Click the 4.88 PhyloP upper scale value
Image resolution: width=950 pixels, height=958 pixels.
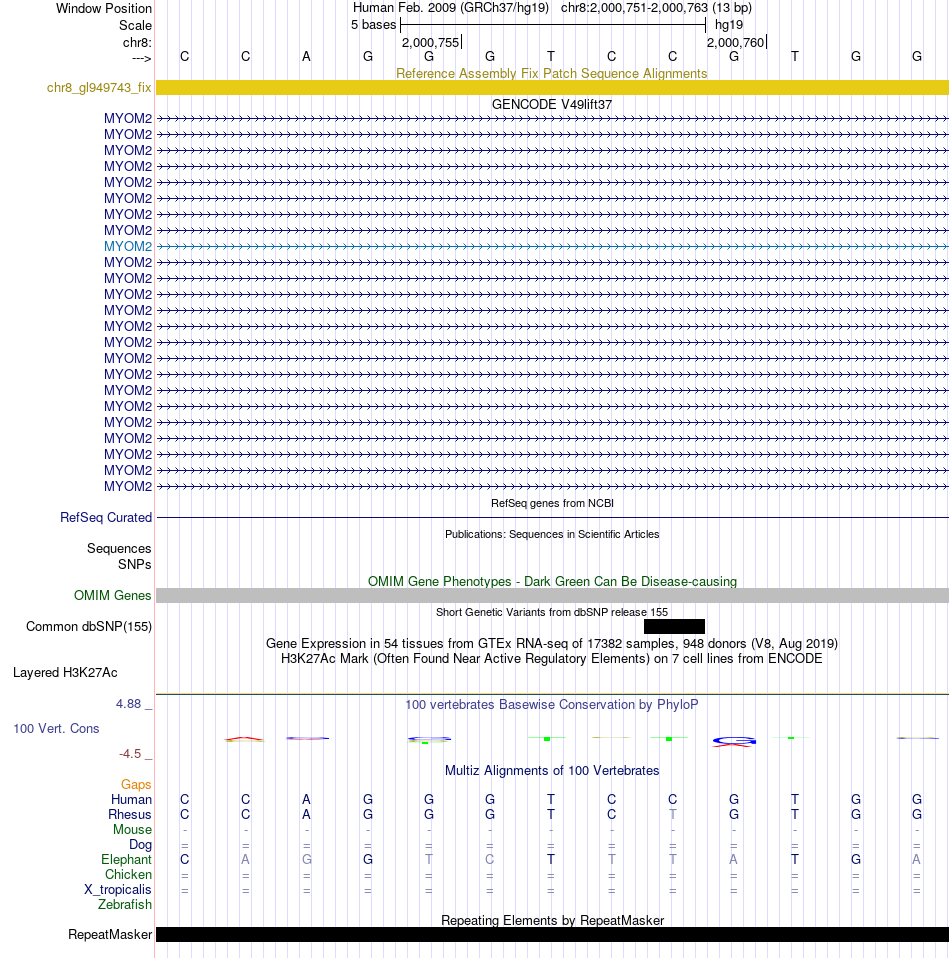[128, 704]
